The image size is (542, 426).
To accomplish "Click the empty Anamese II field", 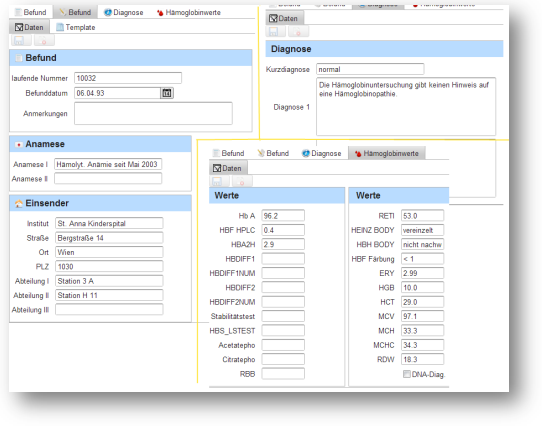I will pyautogui.click(x=108, y=178).
